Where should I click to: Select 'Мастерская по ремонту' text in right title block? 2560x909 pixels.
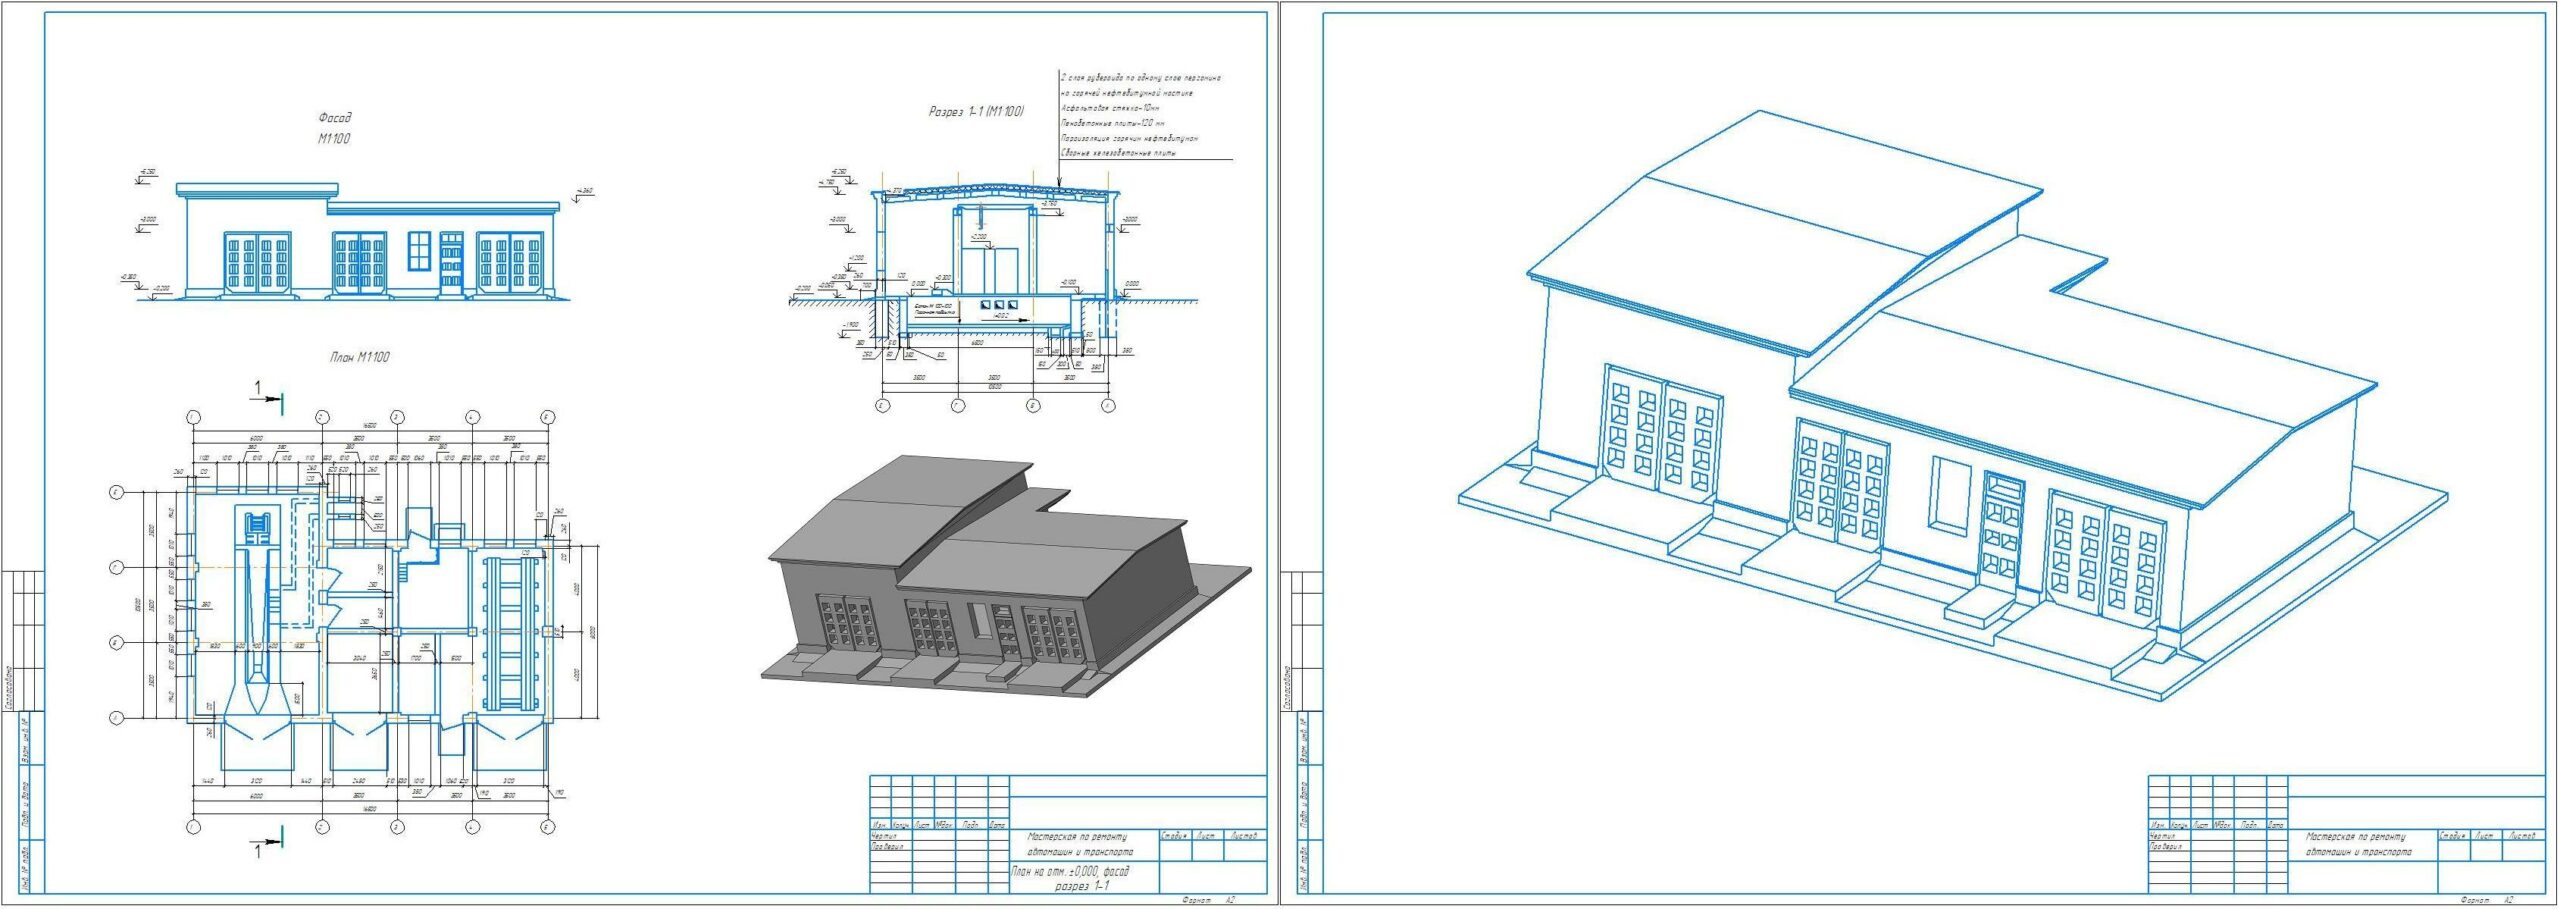[2356, 836]
